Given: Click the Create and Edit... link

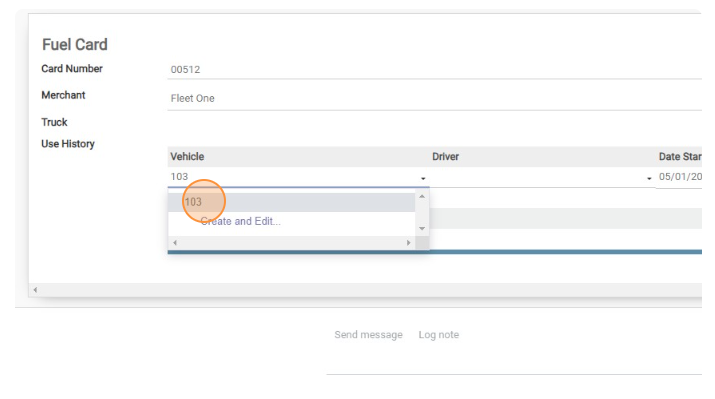Looking at the screenshot, I should pos(240,222).
